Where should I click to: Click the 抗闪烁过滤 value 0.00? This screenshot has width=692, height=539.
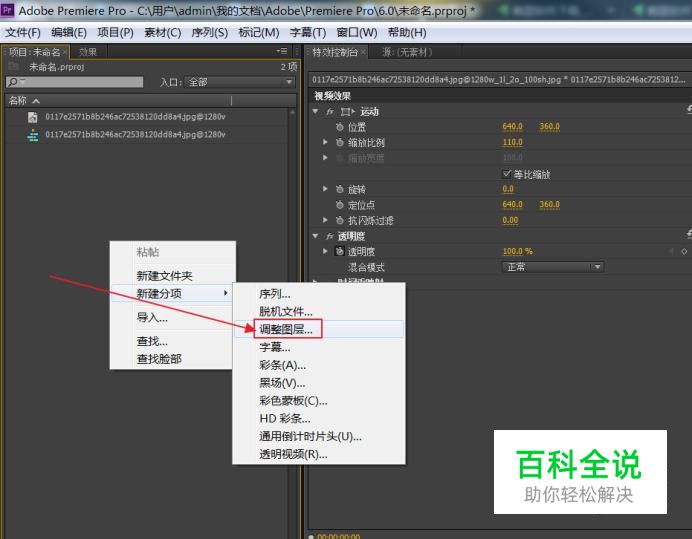click(510, 220)
